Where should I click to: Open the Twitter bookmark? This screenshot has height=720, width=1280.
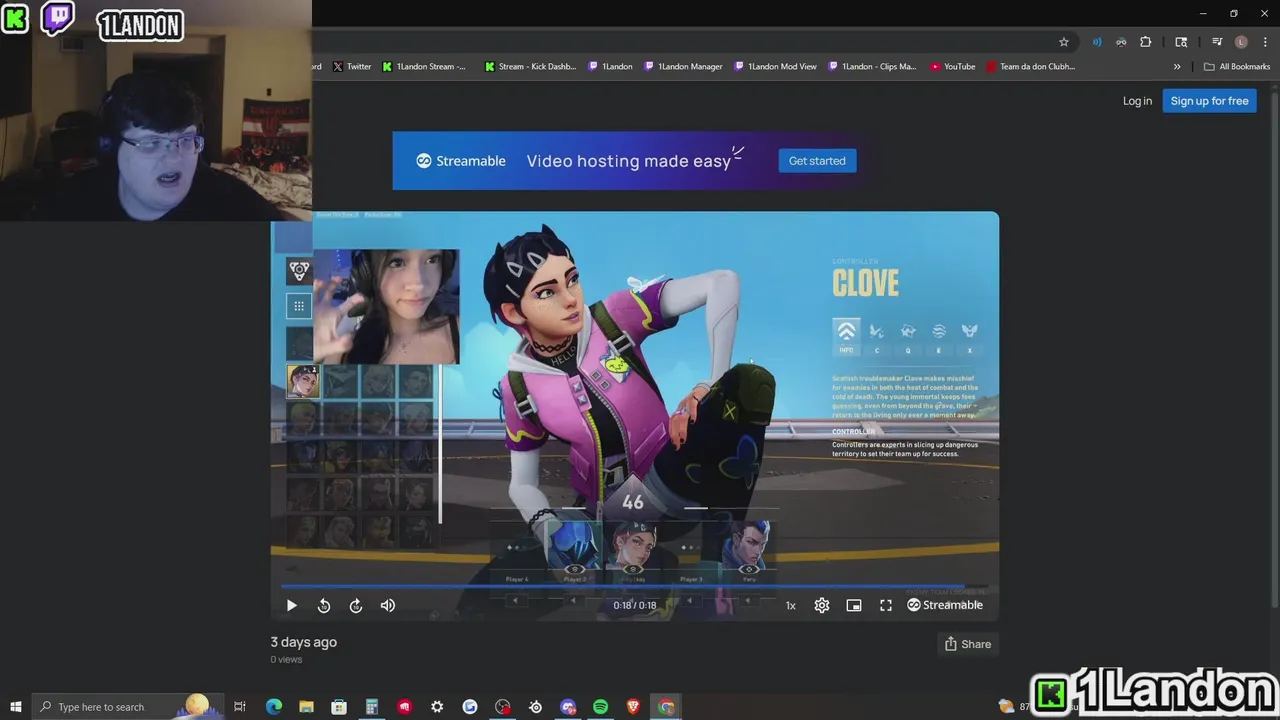pos(352,67)
